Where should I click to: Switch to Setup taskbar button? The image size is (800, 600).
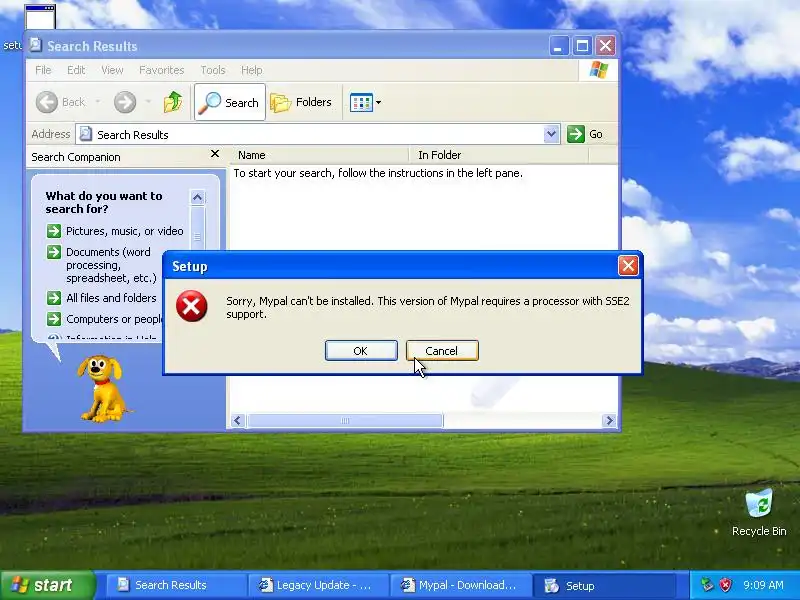603,585
